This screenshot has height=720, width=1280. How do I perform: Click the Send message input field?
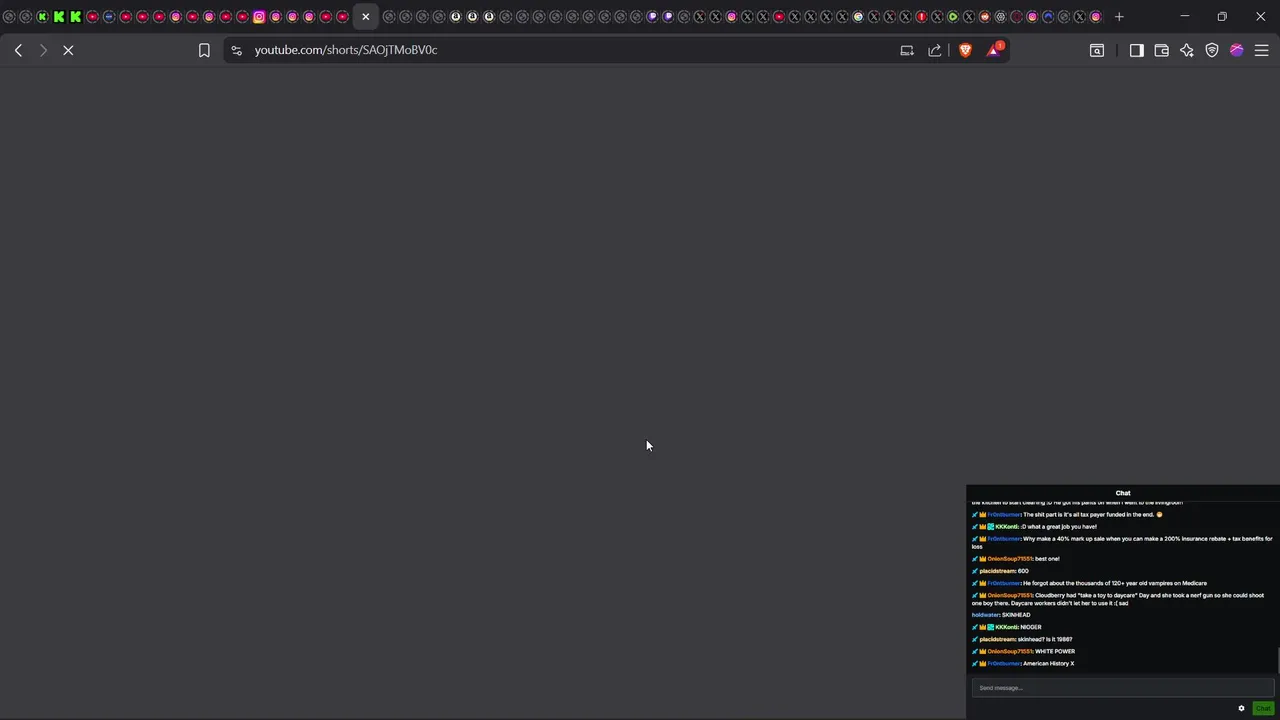pyautogui.click(x=1123, y=688)
